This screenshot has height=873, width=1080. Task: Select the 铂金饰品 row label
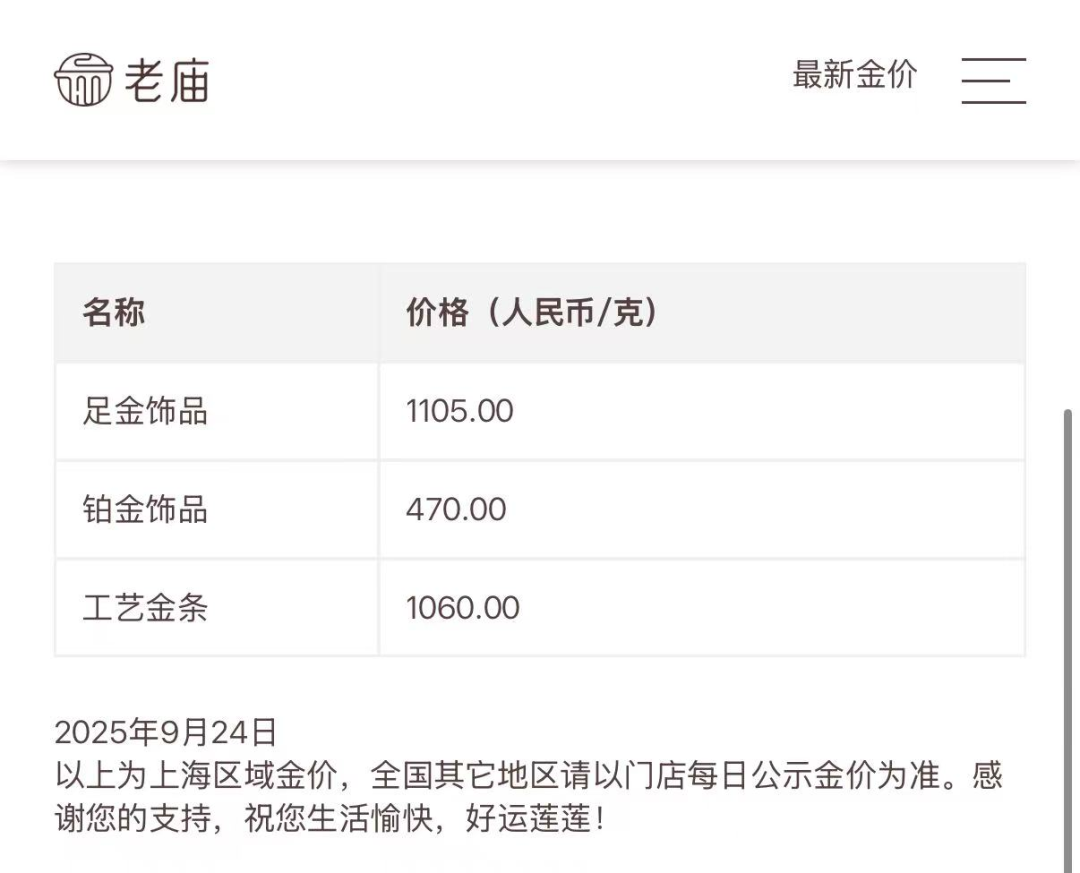(145, 509)
